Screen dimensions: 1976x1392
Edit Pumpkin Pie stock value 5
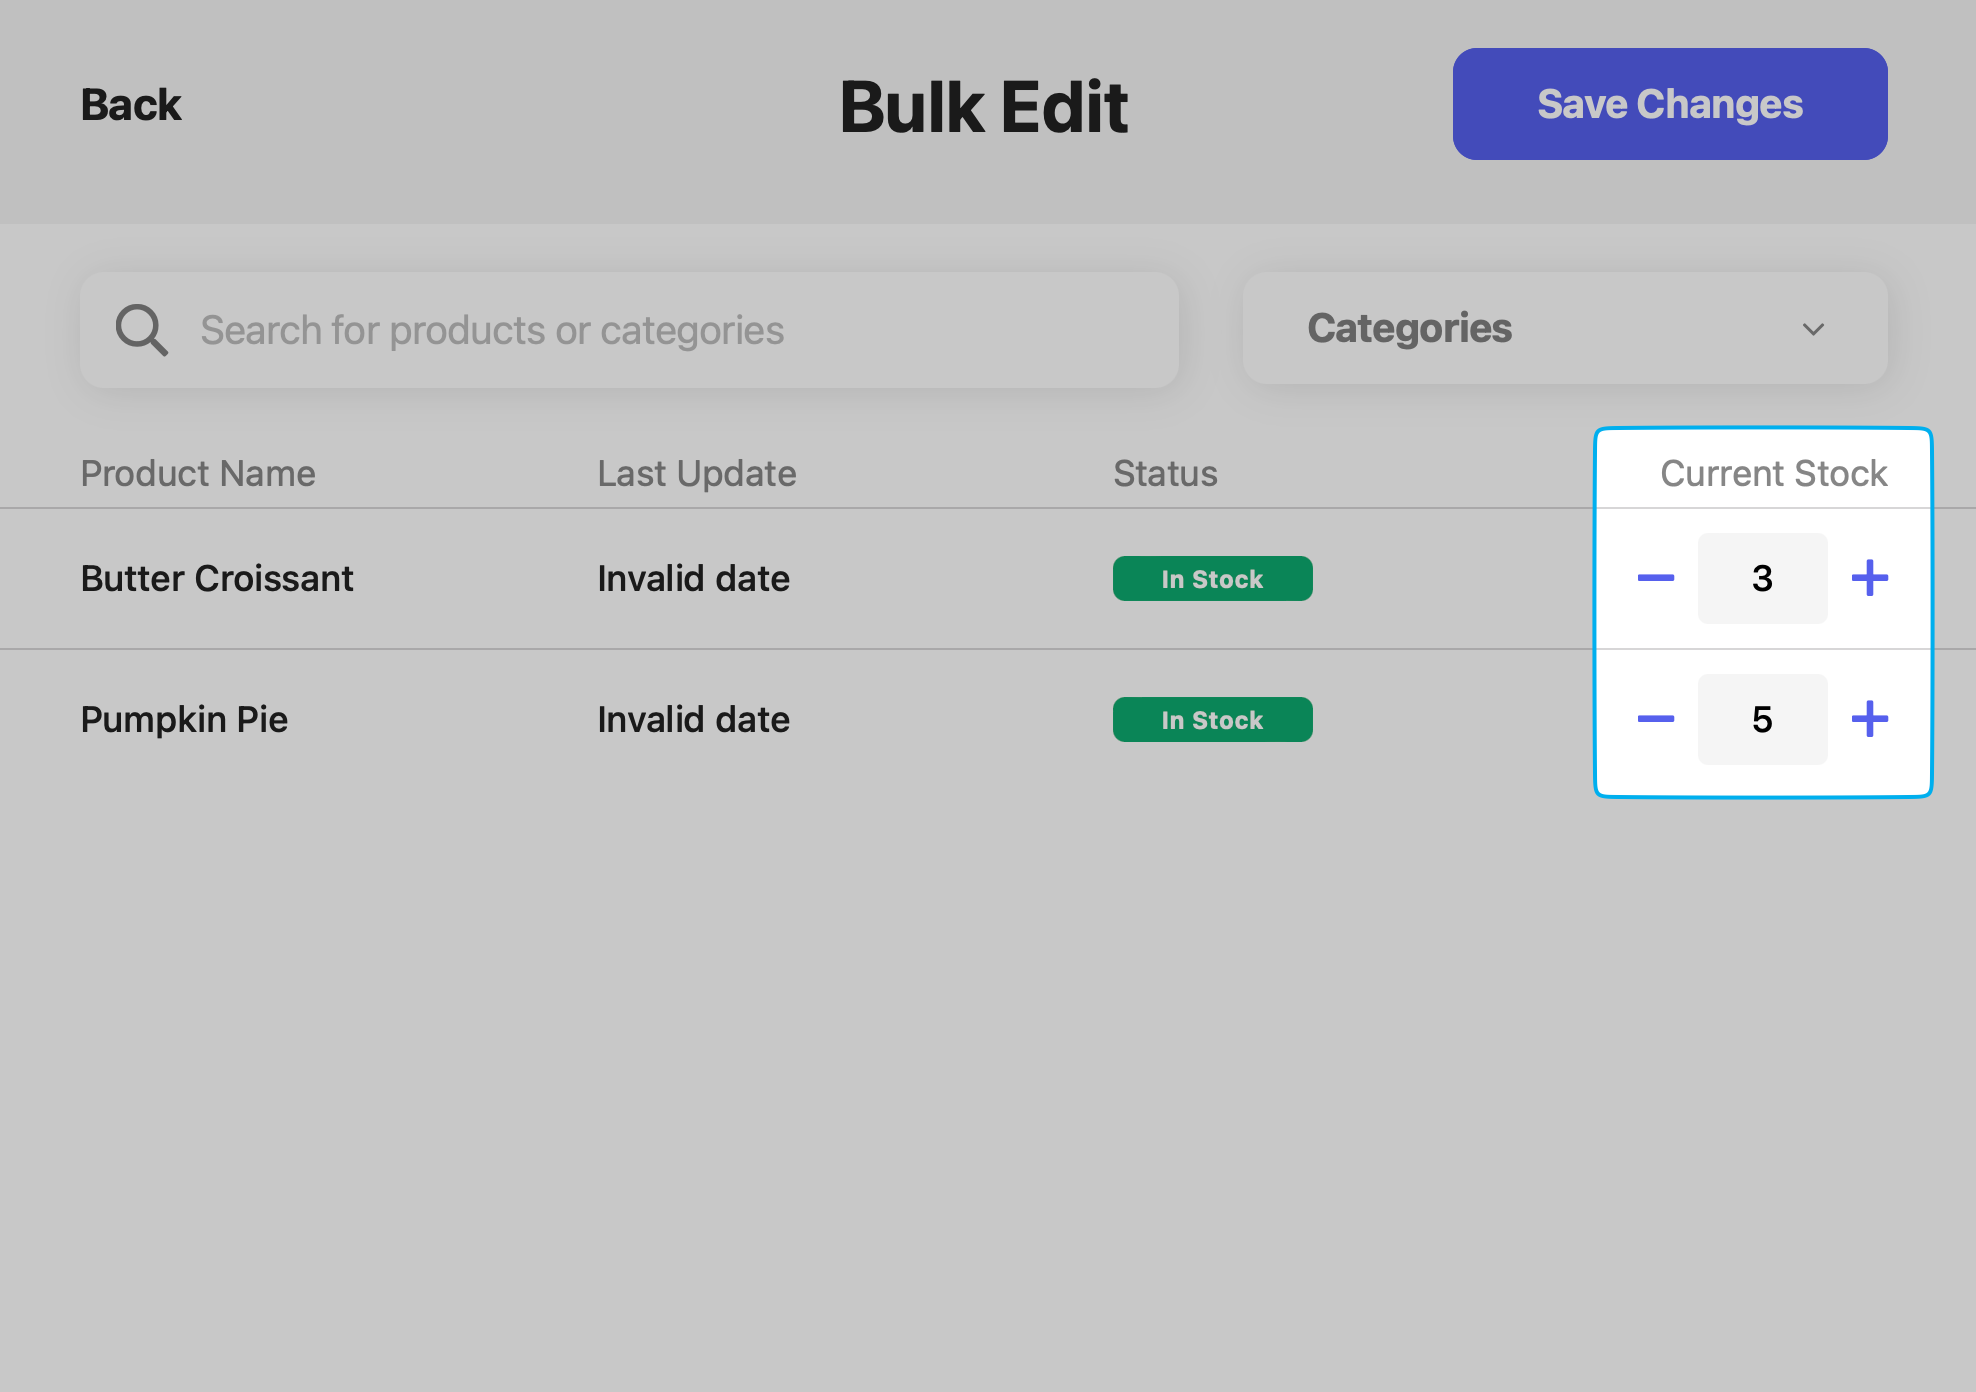pyautogui.click(x=1762, y=719)
